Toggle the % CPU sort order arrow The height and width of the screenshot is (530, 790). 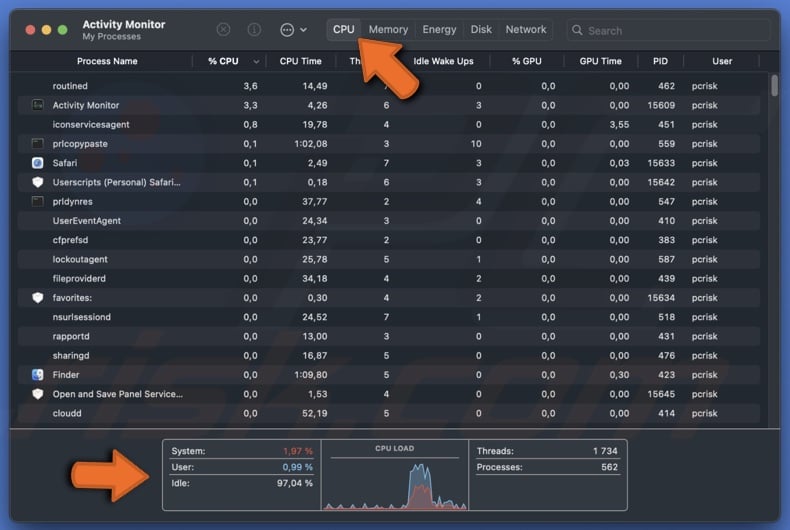[256, 61]
